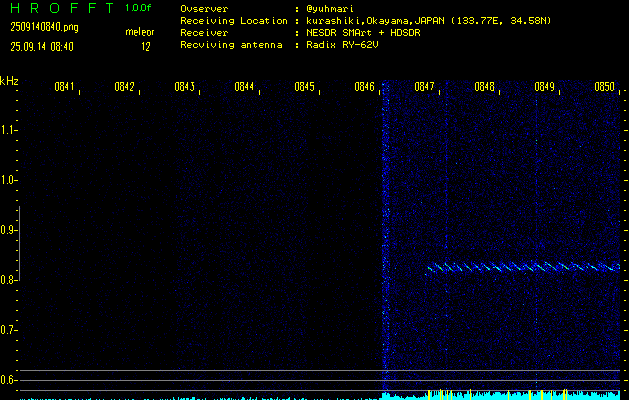Click the 1.1 kHz axis label
This screenshot has width=629, height=400.
tap(7, 130)
